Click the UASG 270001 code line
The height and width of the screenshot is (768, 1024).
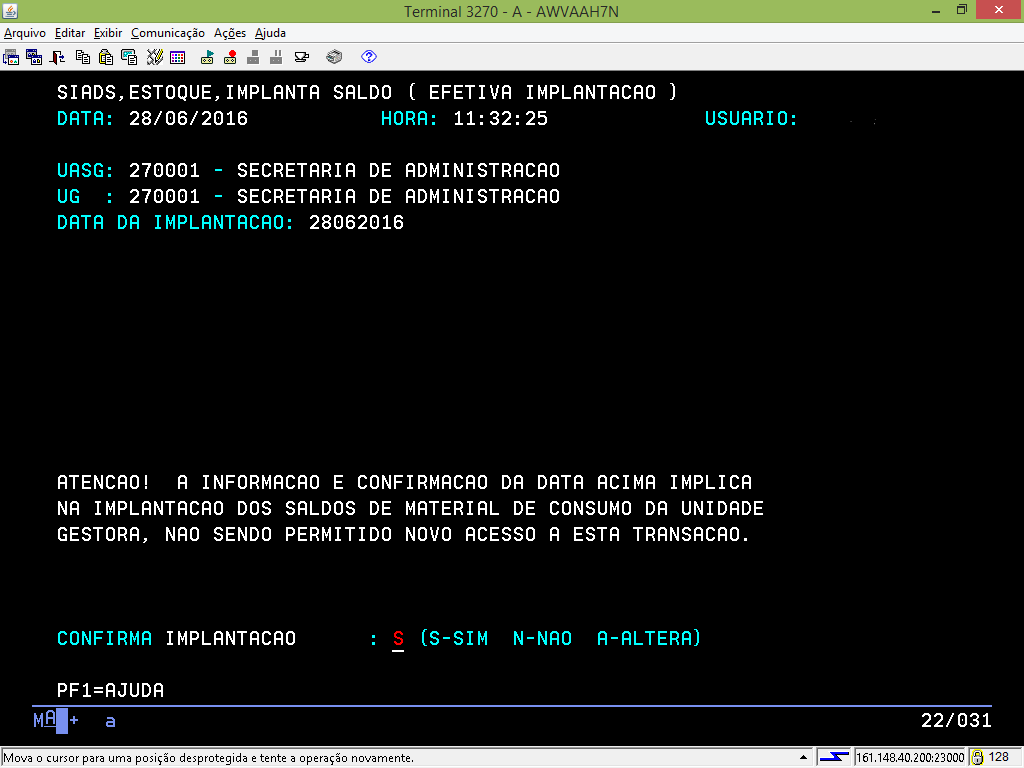[x=308, y=170]
